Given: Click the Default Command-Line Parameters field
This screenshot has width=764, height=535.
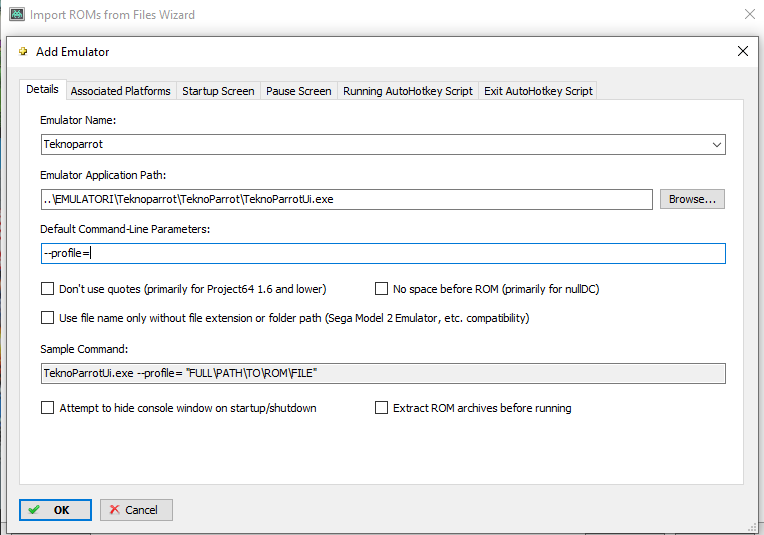Looking at the screenshot, I should point(383,253).
